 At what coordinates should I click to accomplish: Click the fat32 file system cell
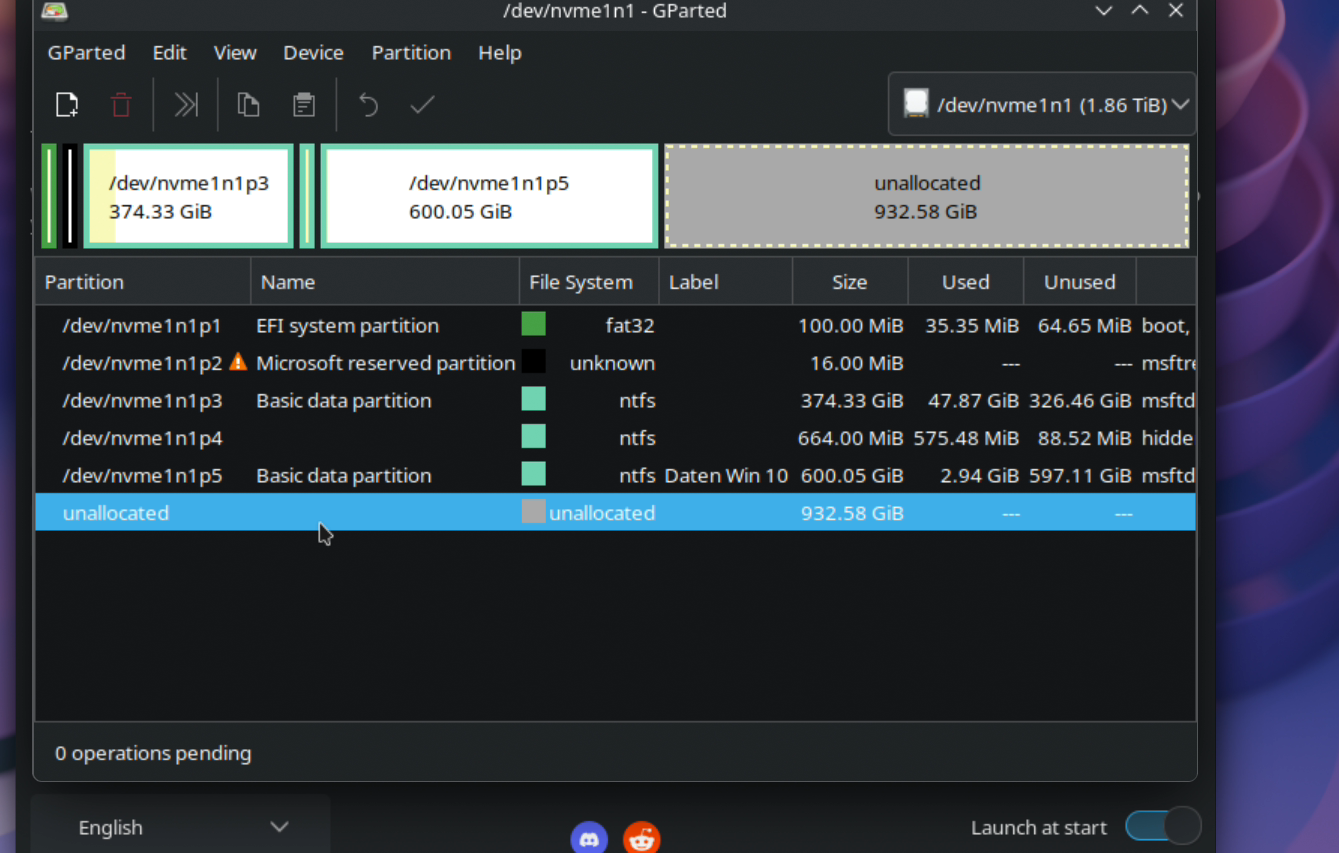tap(630, 326)
